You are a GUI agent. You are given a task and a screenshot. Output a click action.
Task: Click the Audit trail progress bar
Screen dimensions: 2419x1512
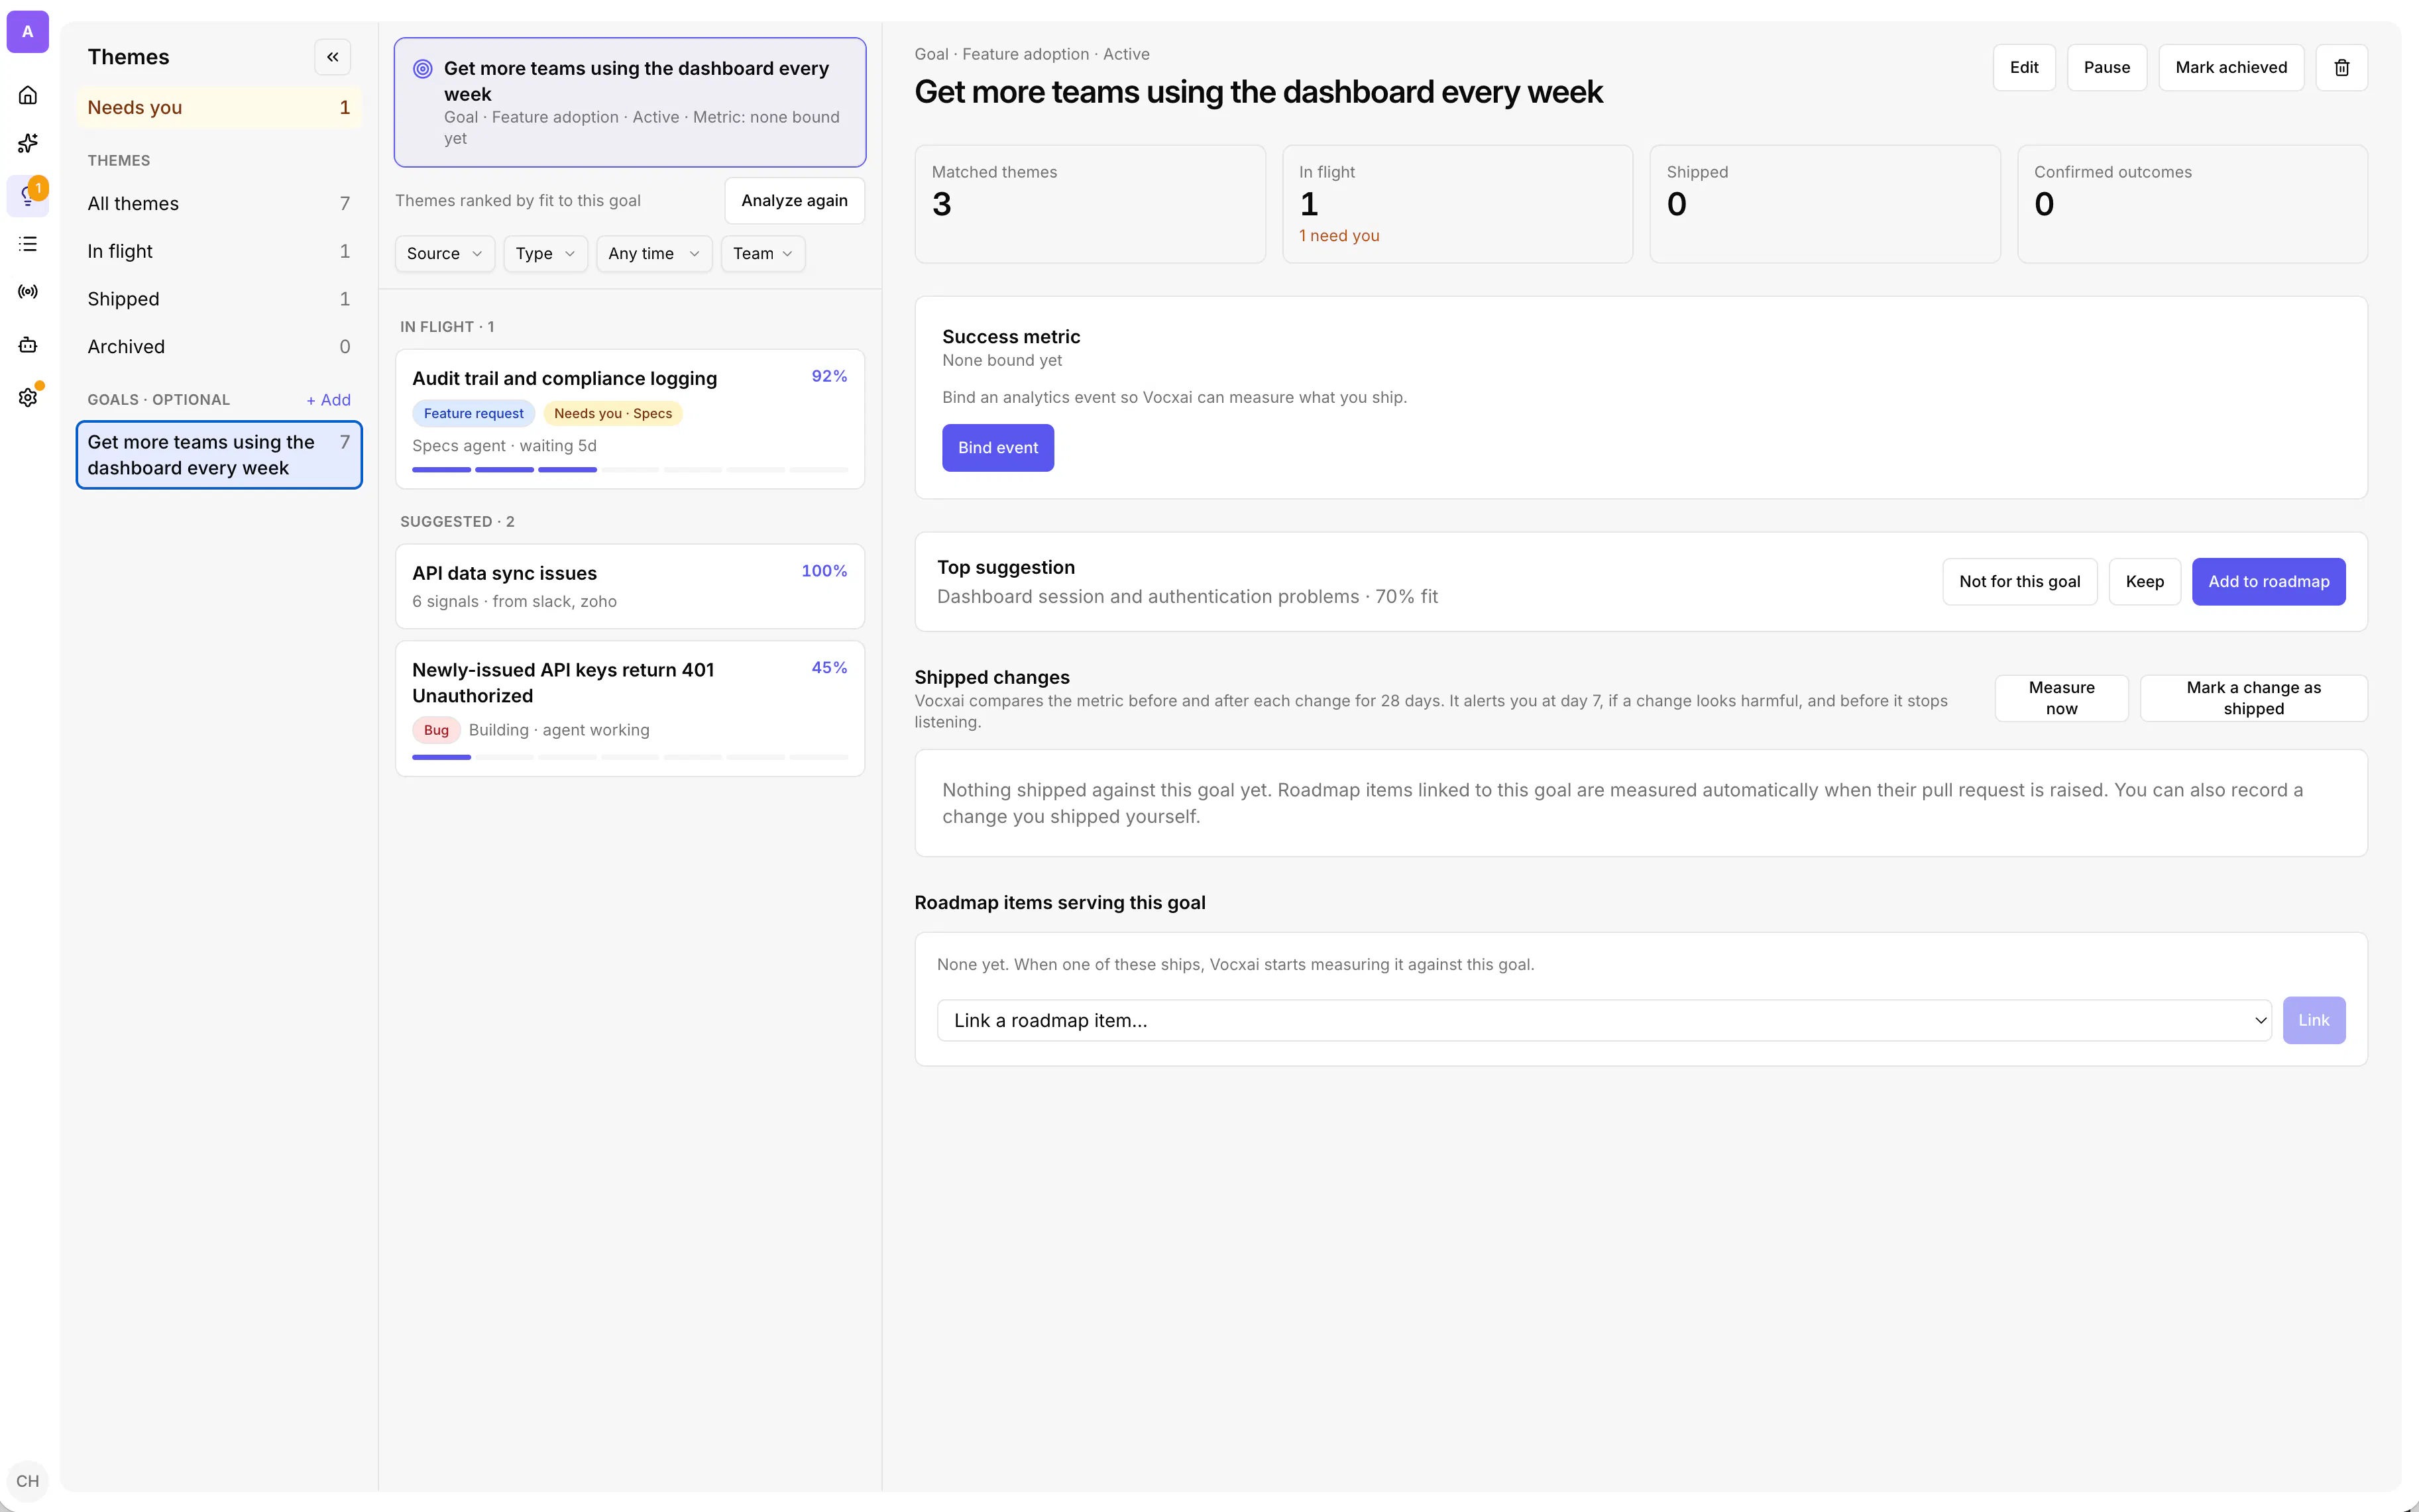click(630, 470)
